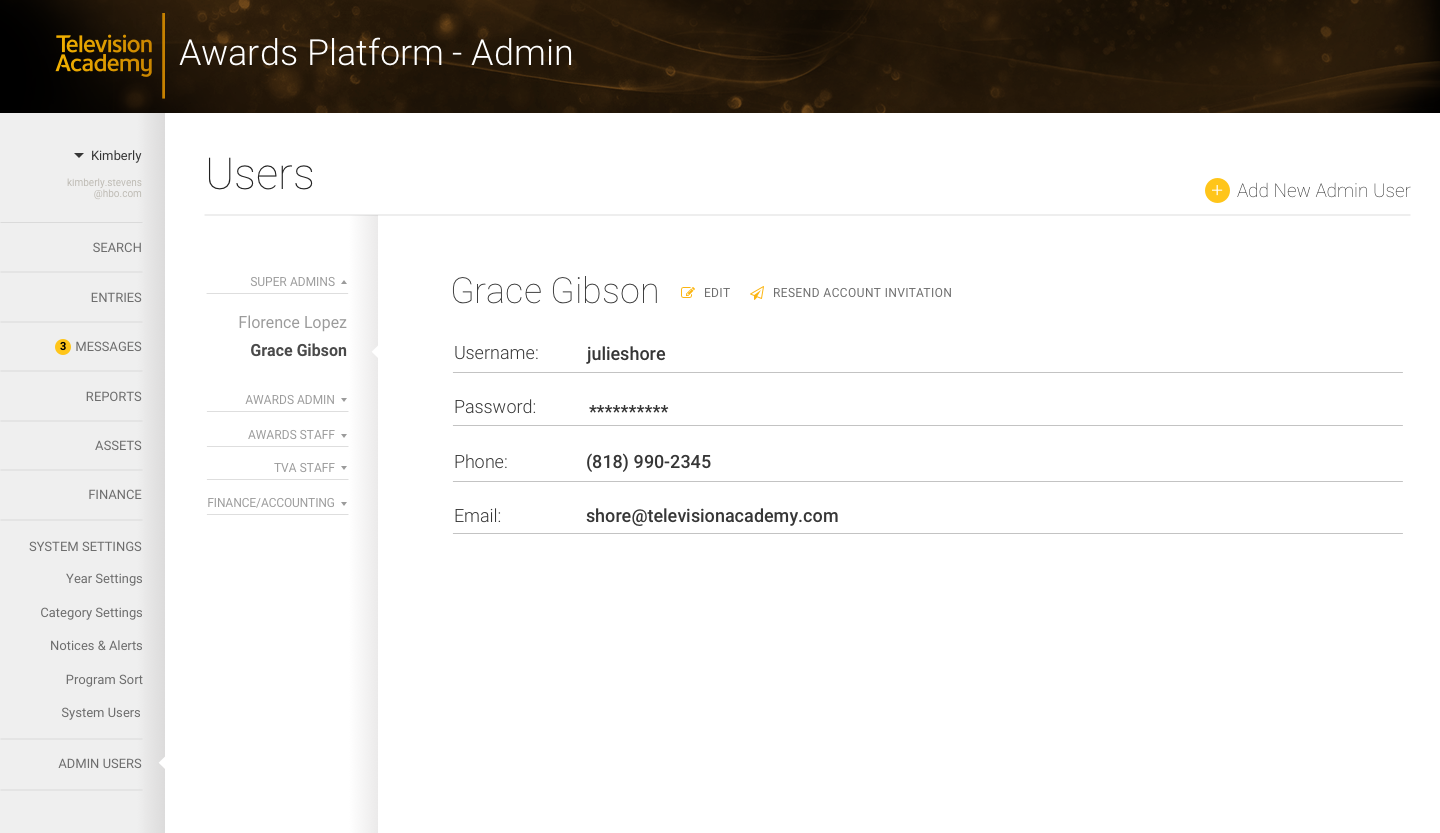The width and height of the screenshot is (1440, 833).
Task: Select Florence Lopez in user list
Action: pyautogui.click(x=292, y=323)
